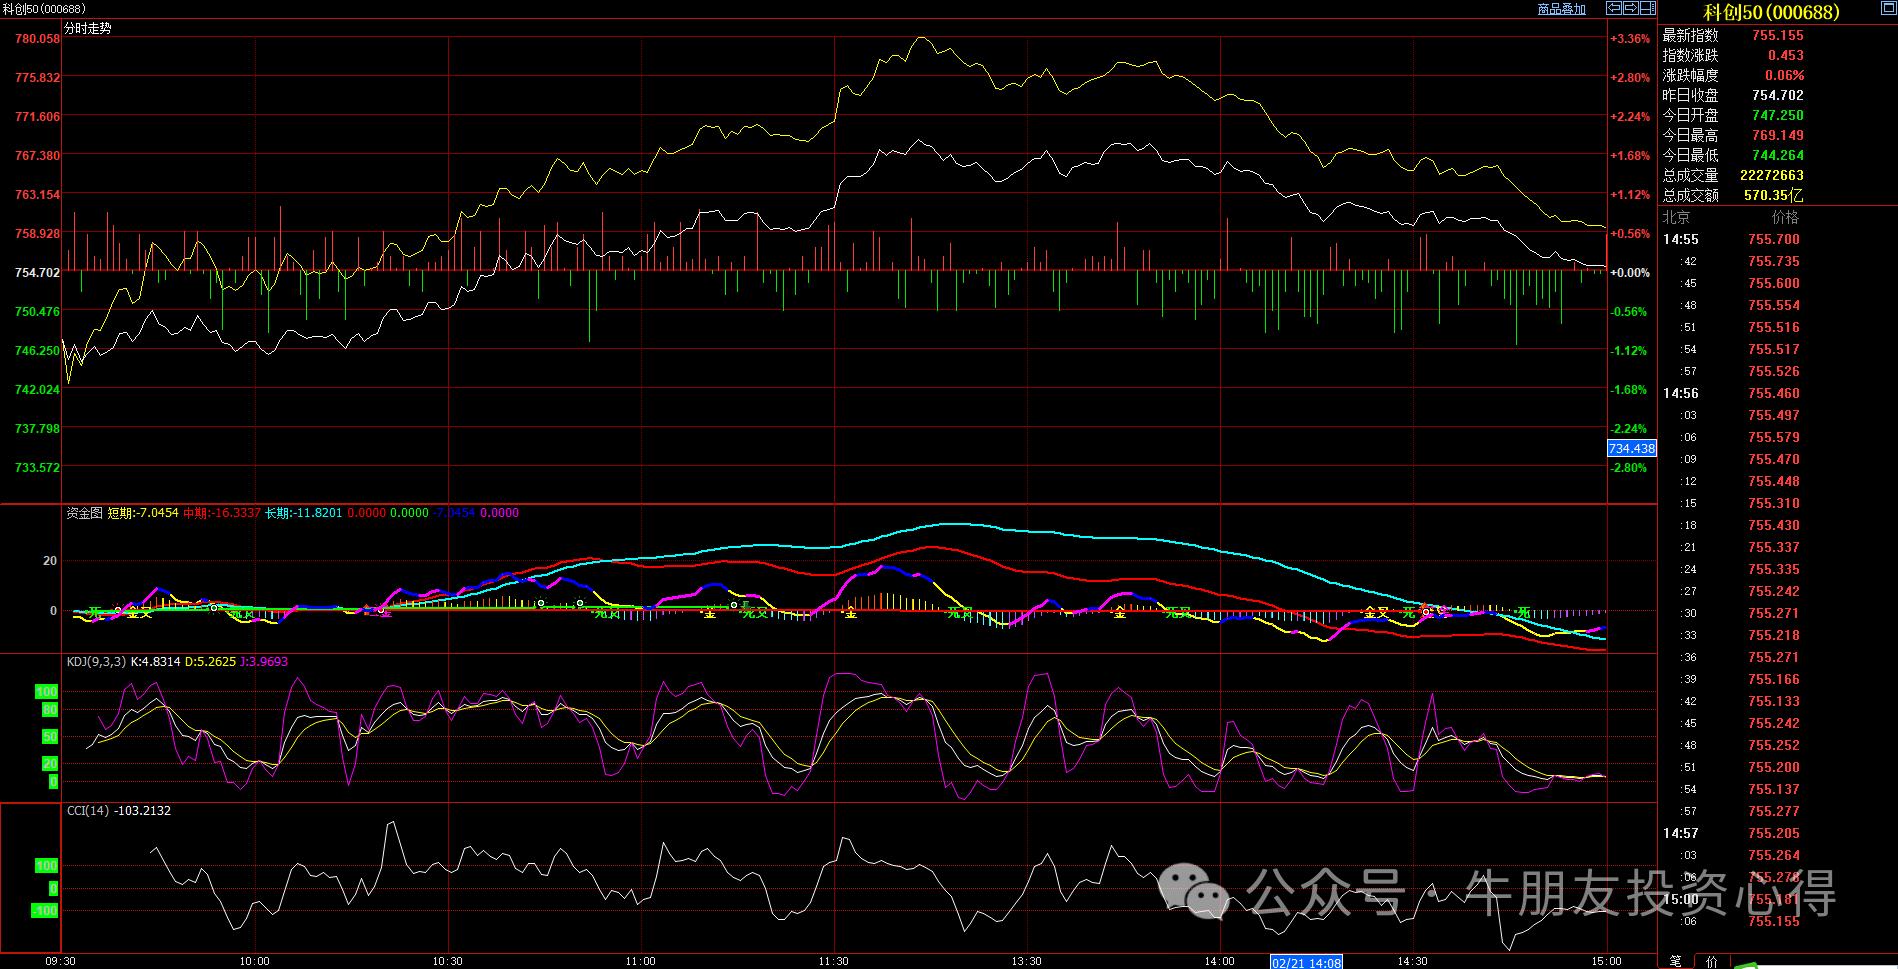The width and height of the screenshot is (1898, 969).
Task: Click the blue 734.438 price marker
Action: 1631,449
